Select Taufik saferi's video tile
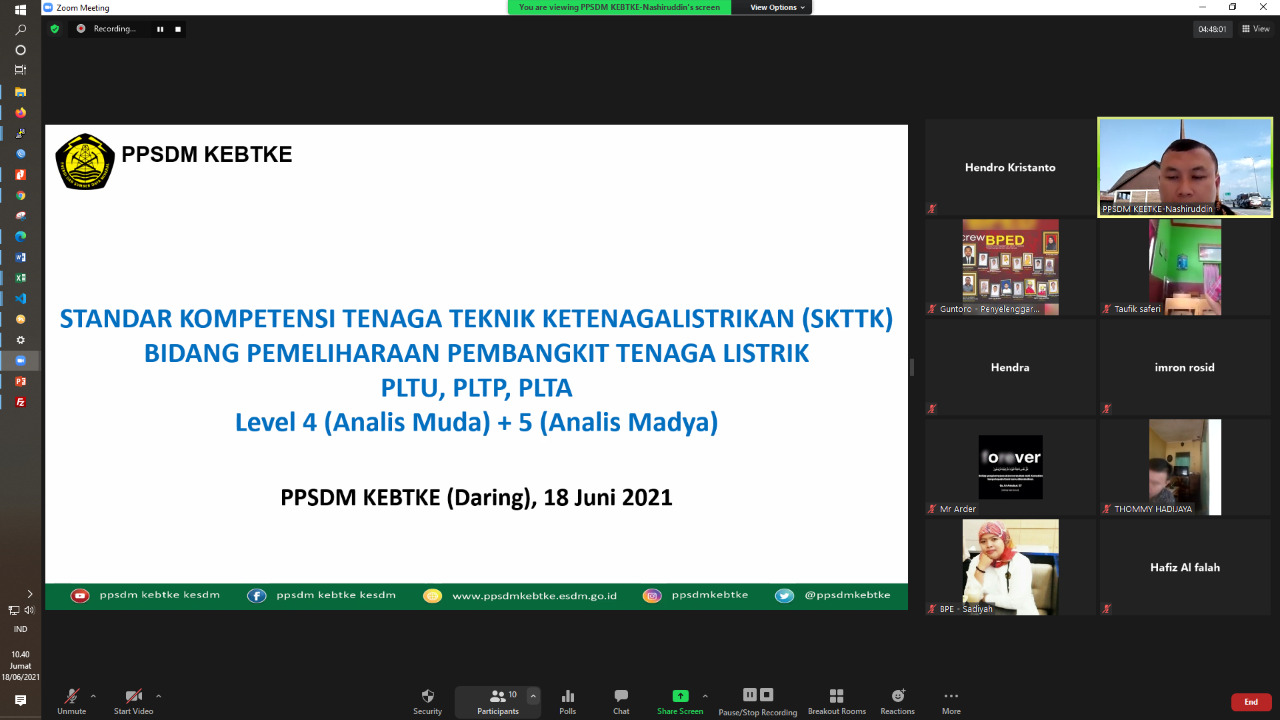The height and width of the screenshot is (720, 1280). 1185,267
